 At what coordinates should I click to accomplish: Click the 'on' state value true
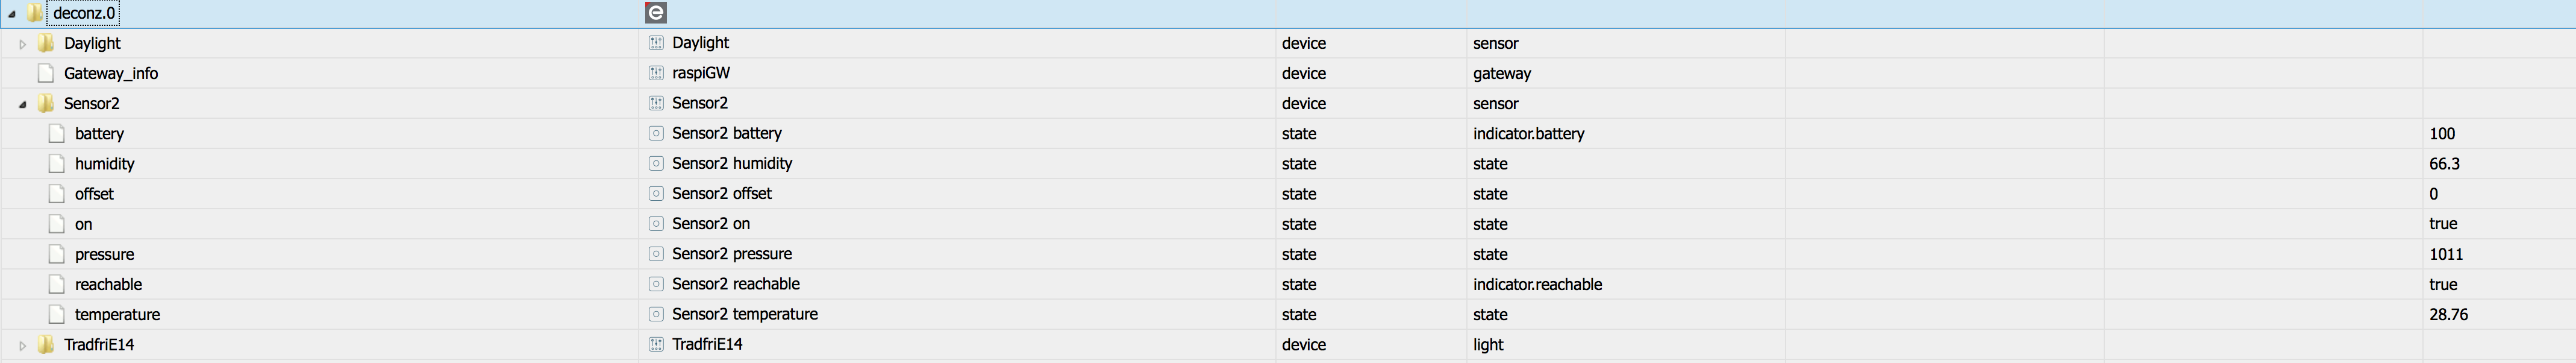point(2443,224)
